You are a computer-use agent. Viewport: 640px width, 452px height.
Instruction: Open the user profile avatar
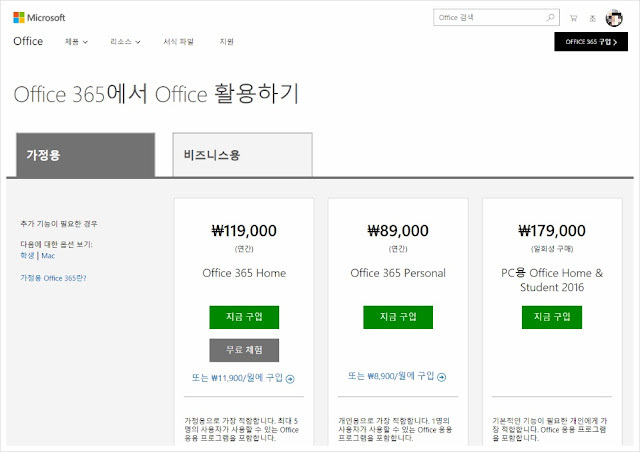(614, 18)
